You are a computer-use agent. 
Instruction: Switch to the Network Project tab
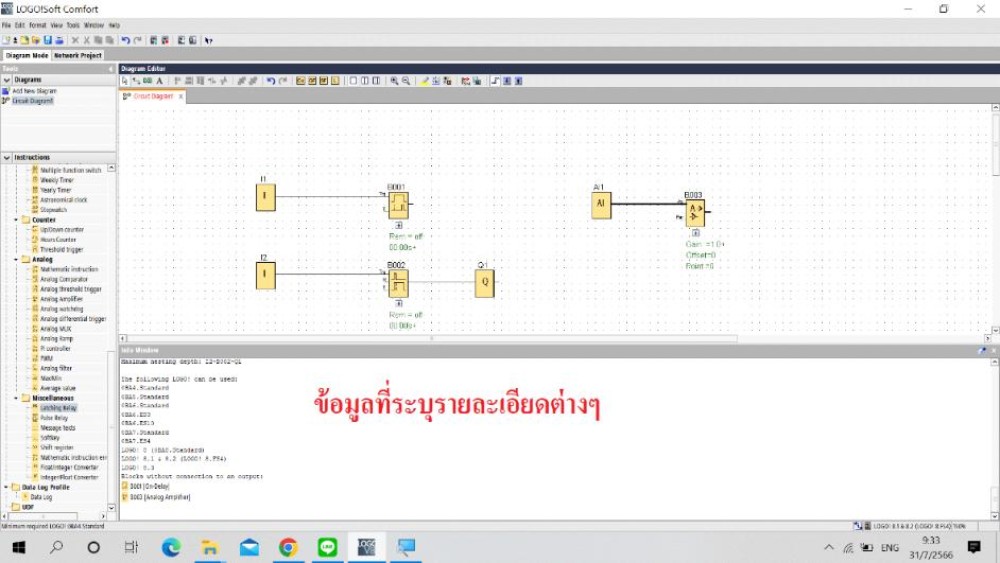pyautogui.click(x=78, y=55)
